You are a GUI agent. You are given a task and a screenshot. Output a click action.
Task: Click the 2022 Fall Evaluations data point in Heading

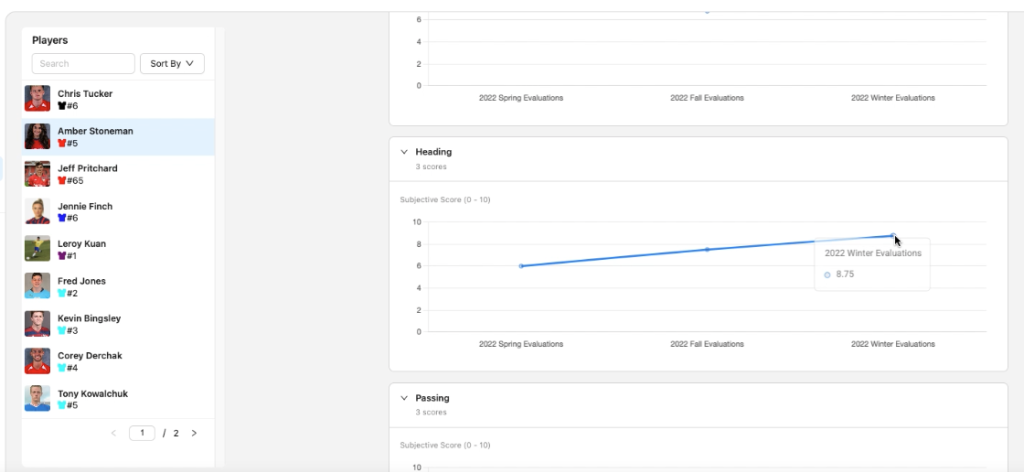click(x=707, y=249)
